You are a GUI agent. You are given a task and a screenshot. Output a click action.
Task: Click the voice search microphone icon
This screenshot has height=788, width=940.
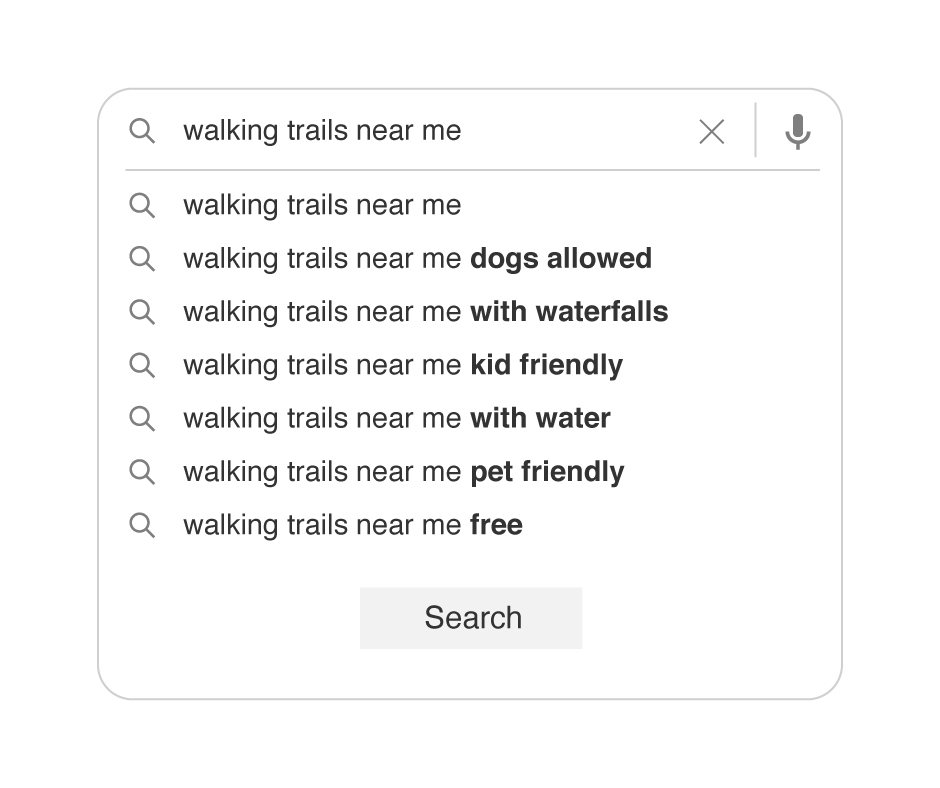point(797,131)
